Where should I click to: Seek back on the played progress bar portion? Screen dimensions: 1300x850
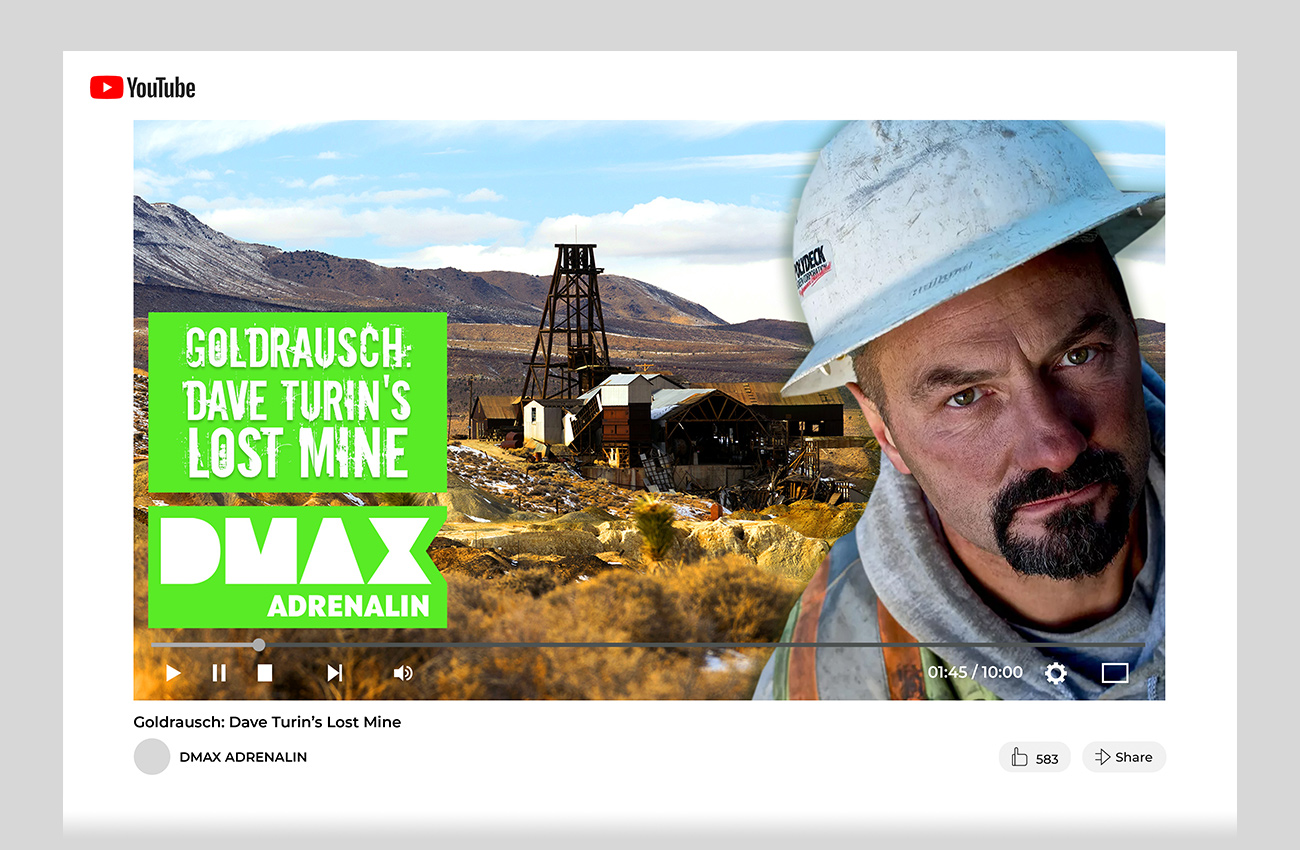tap(200, 645)
